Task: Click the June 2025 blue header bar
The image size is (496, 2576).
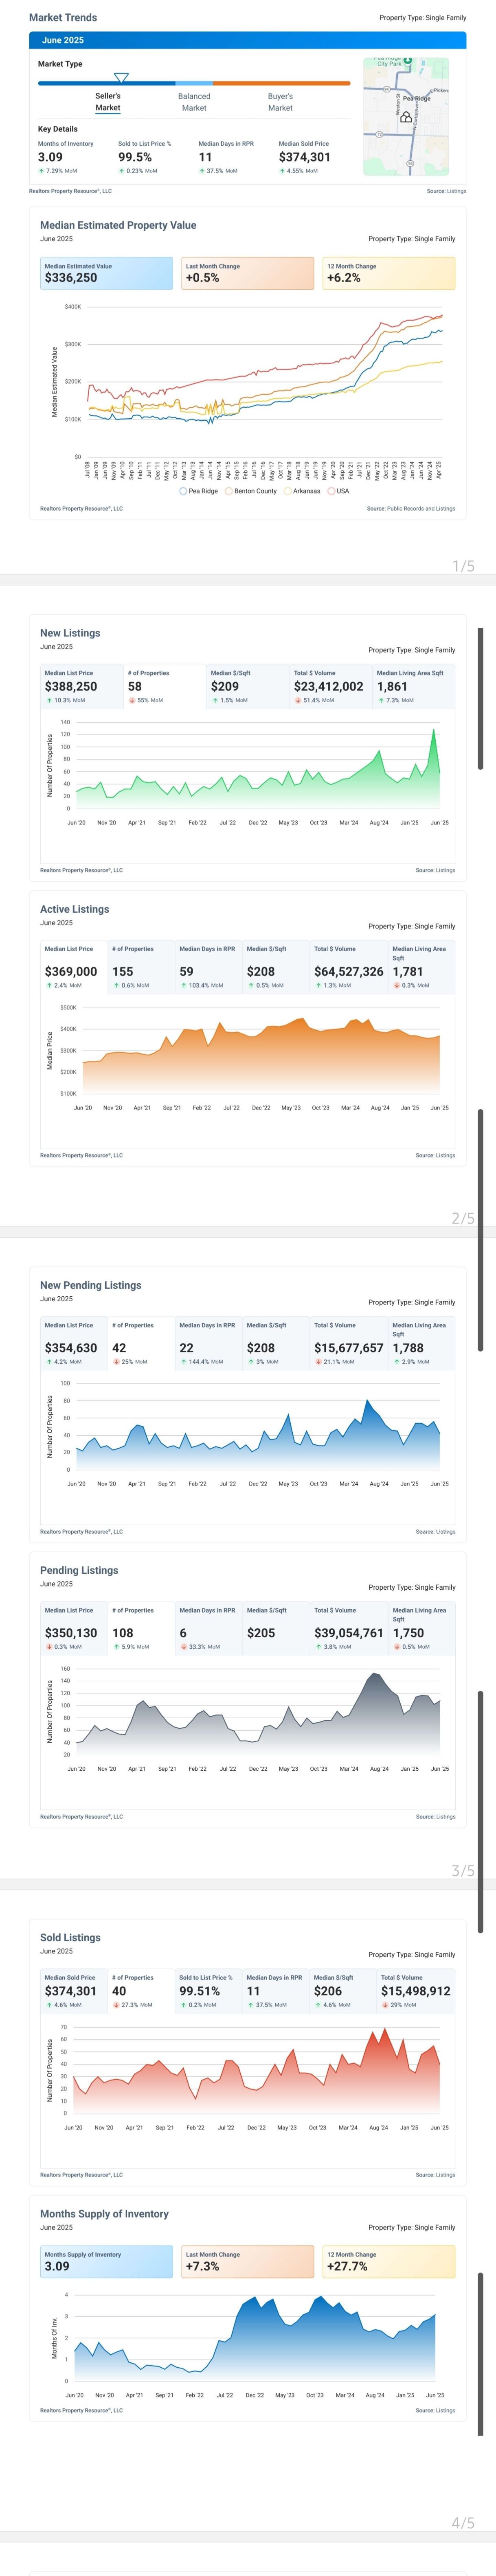Action: pyautogui.click(x=248, y=40)
